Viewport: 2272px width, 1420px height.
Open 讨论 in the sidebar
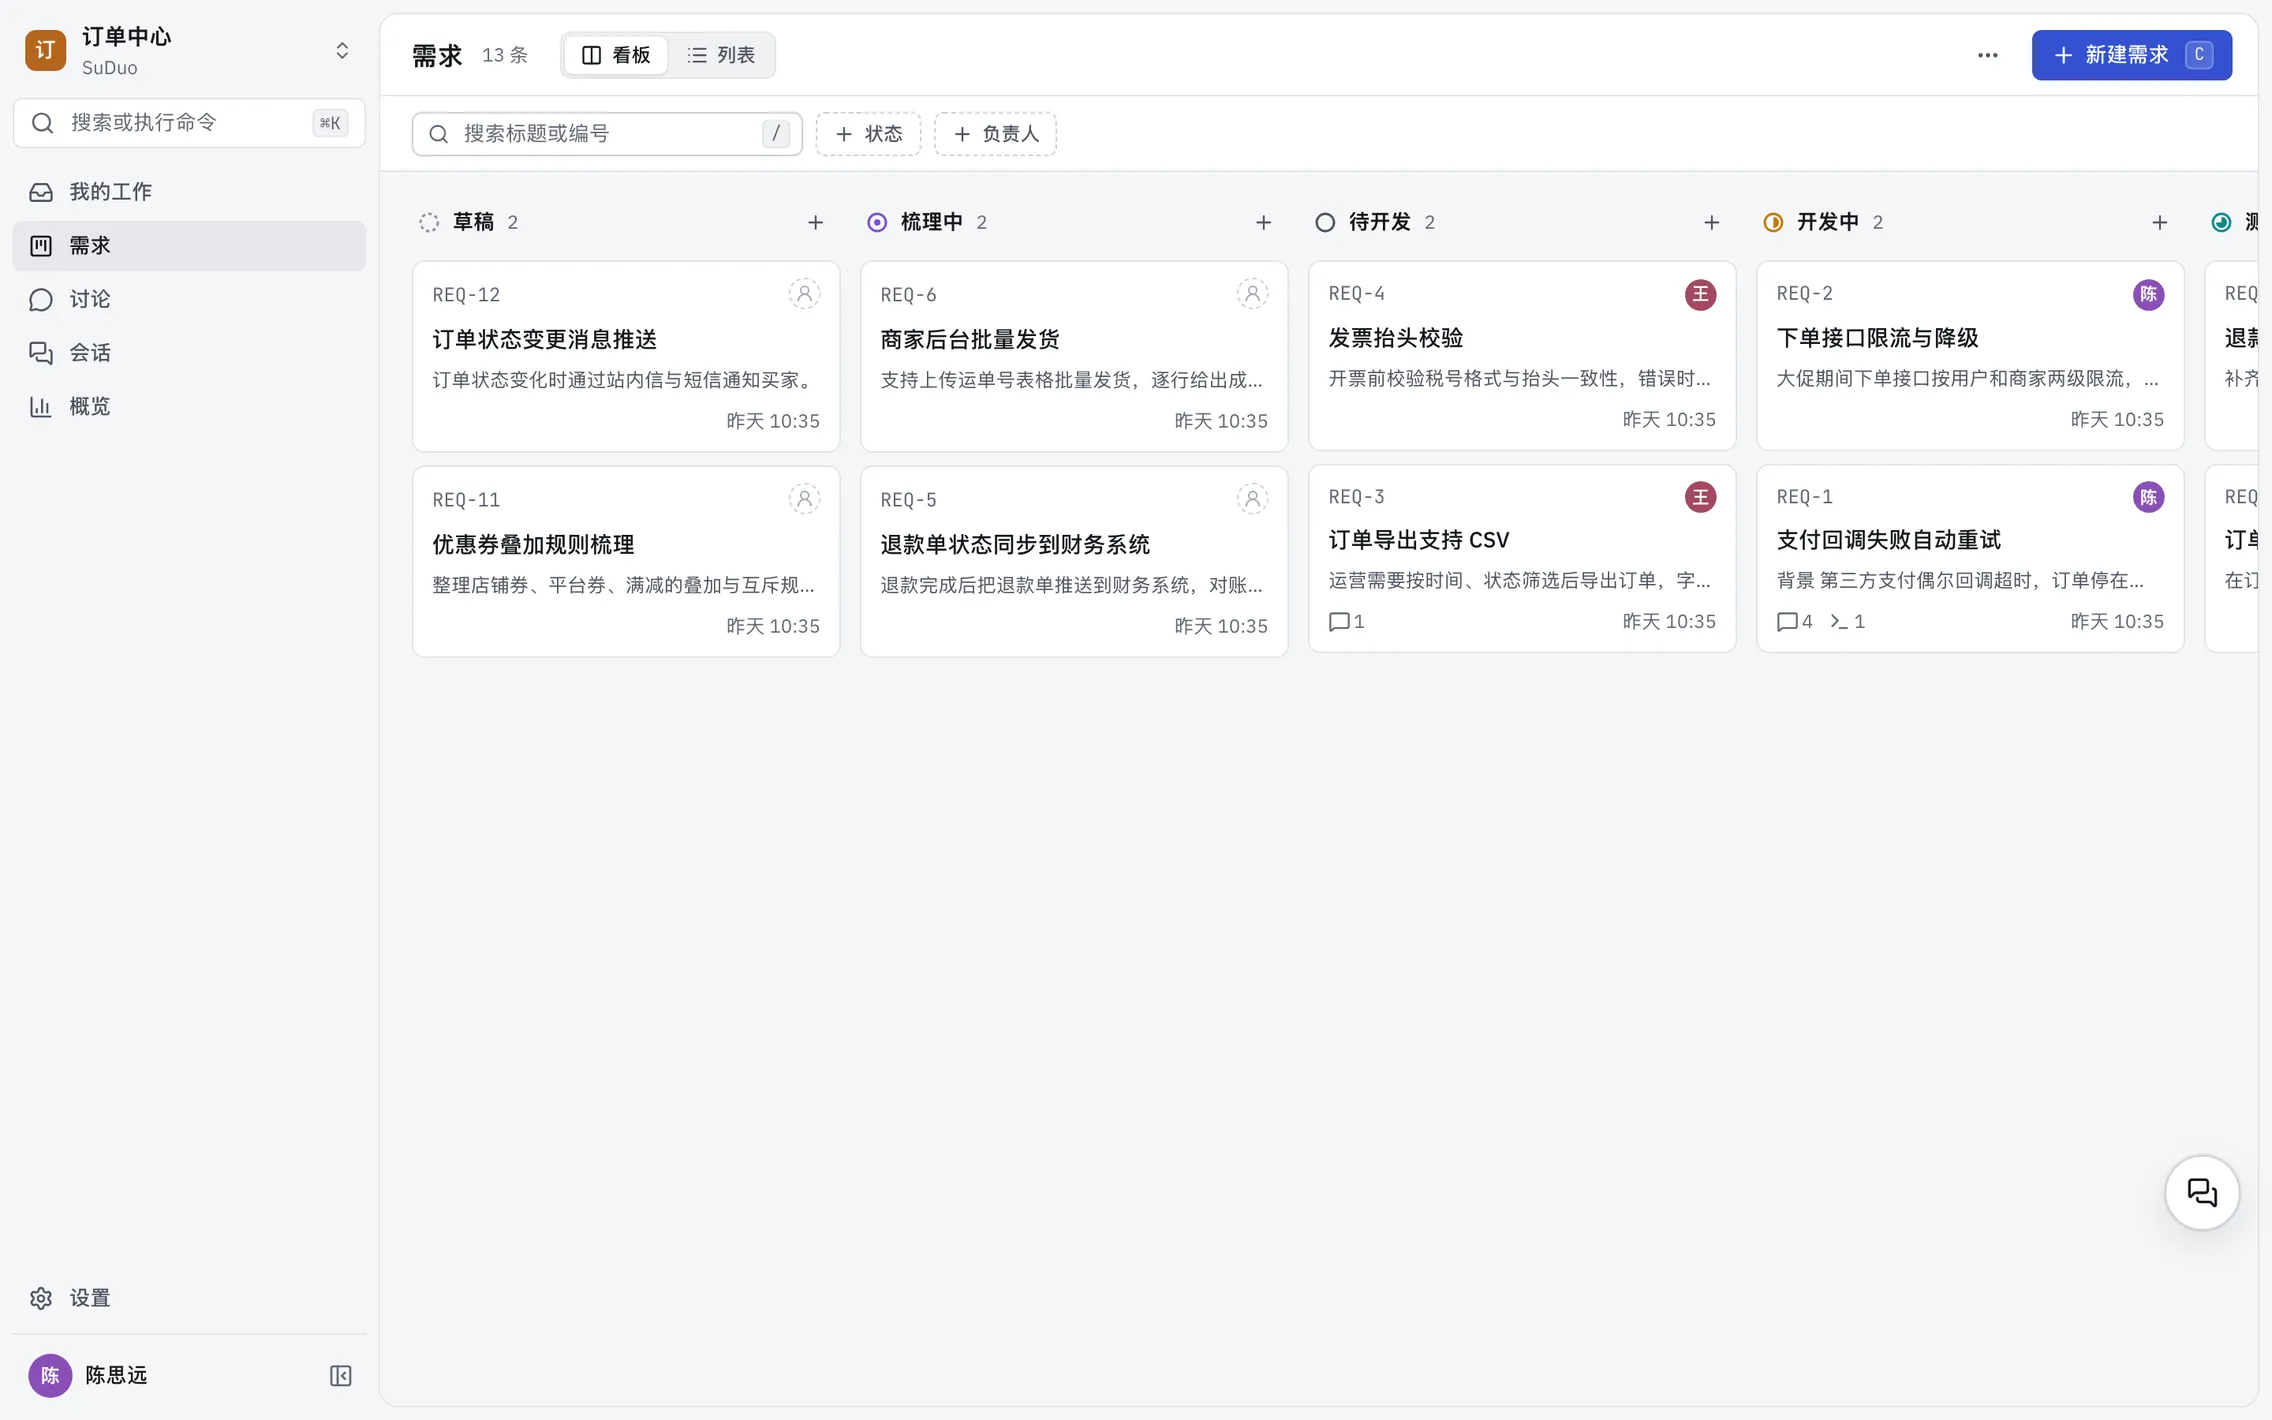tap(189, 299)
